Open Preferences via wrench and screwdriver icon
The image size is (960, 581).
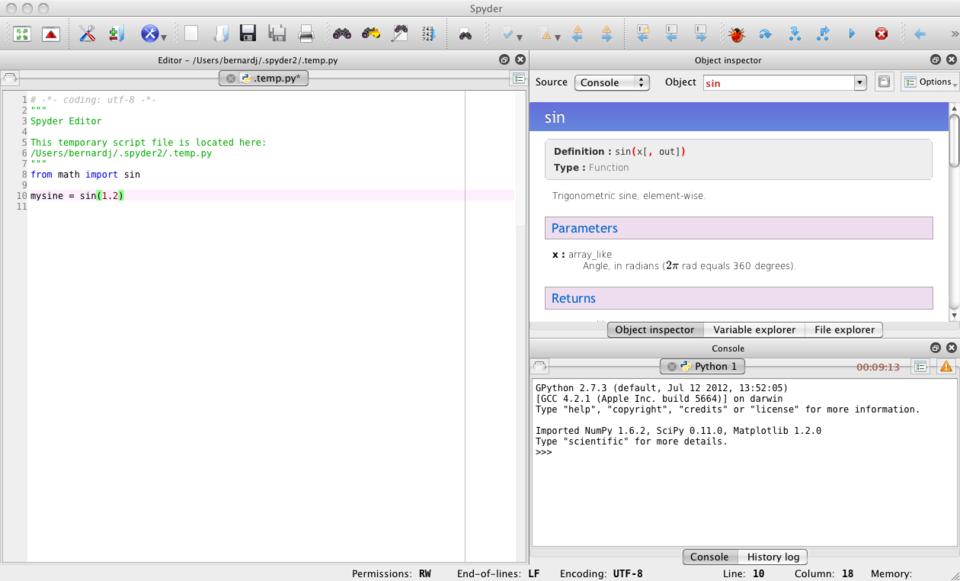tap(88, 34)
